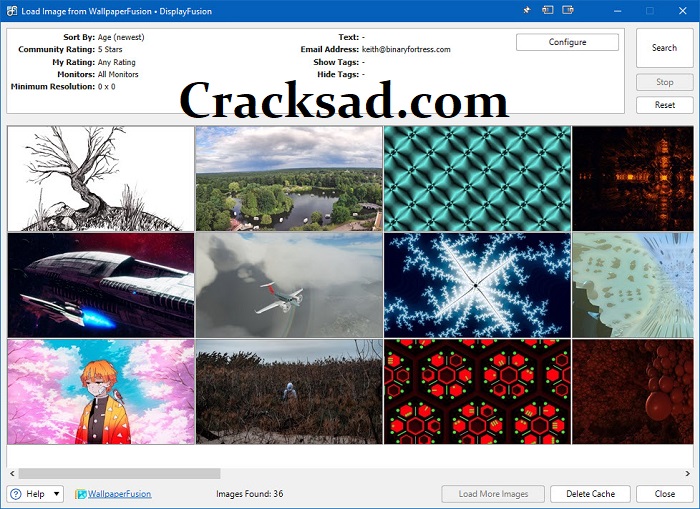Click the keith@binaryfortress.com email text
Screen dimensions: 700x509
[x=406, y=49]
